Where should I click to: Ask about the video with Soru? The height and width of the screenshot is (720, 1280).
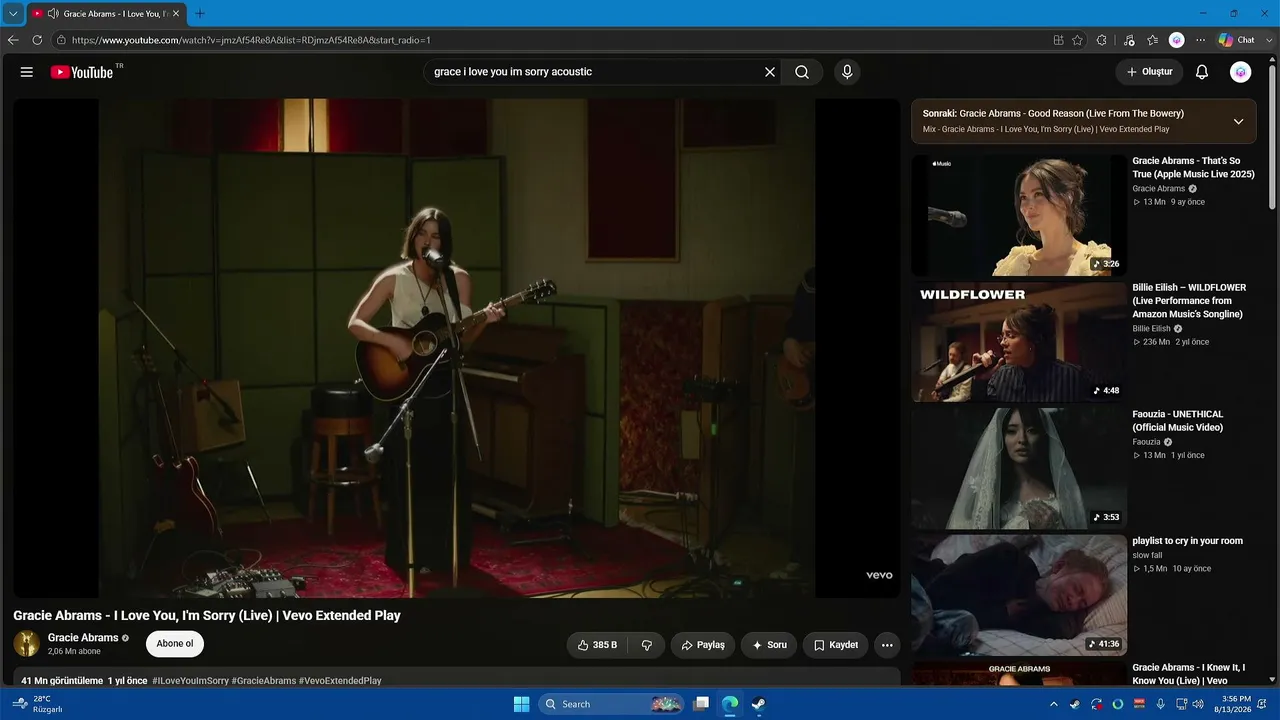[x=769, y=645]
